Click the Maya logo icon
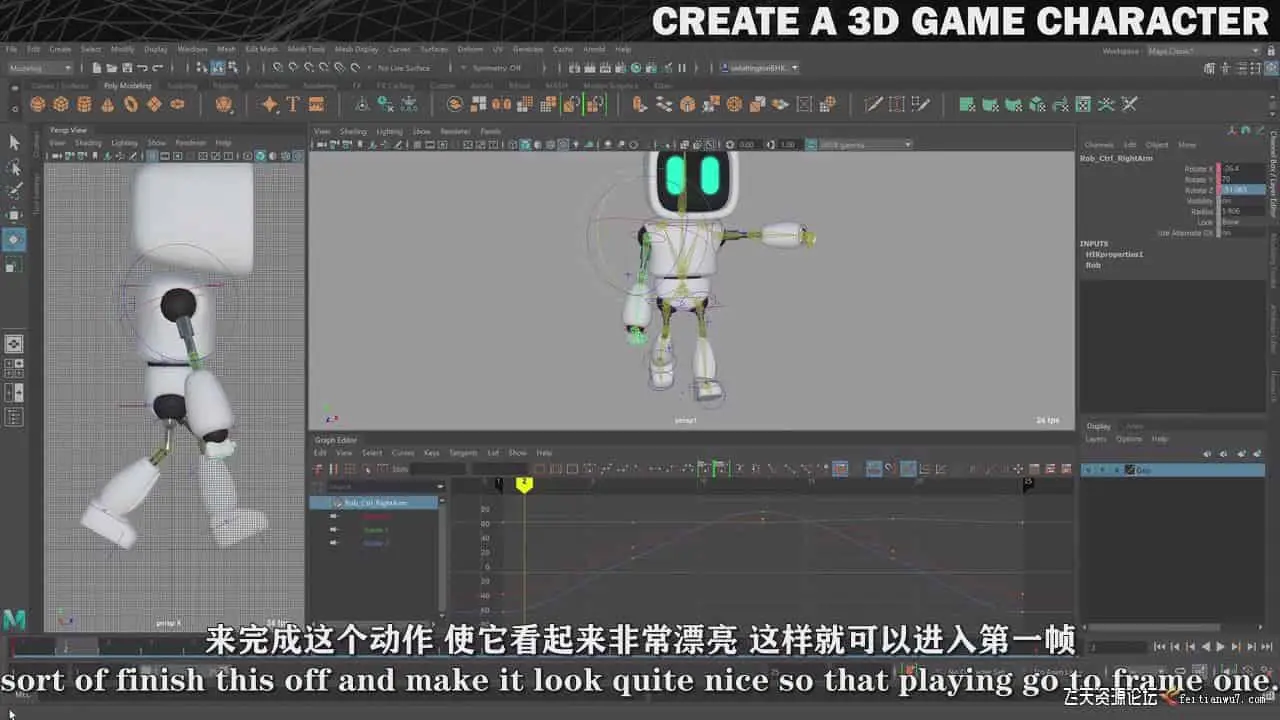 pyautogui.click(x=14, y=620)
